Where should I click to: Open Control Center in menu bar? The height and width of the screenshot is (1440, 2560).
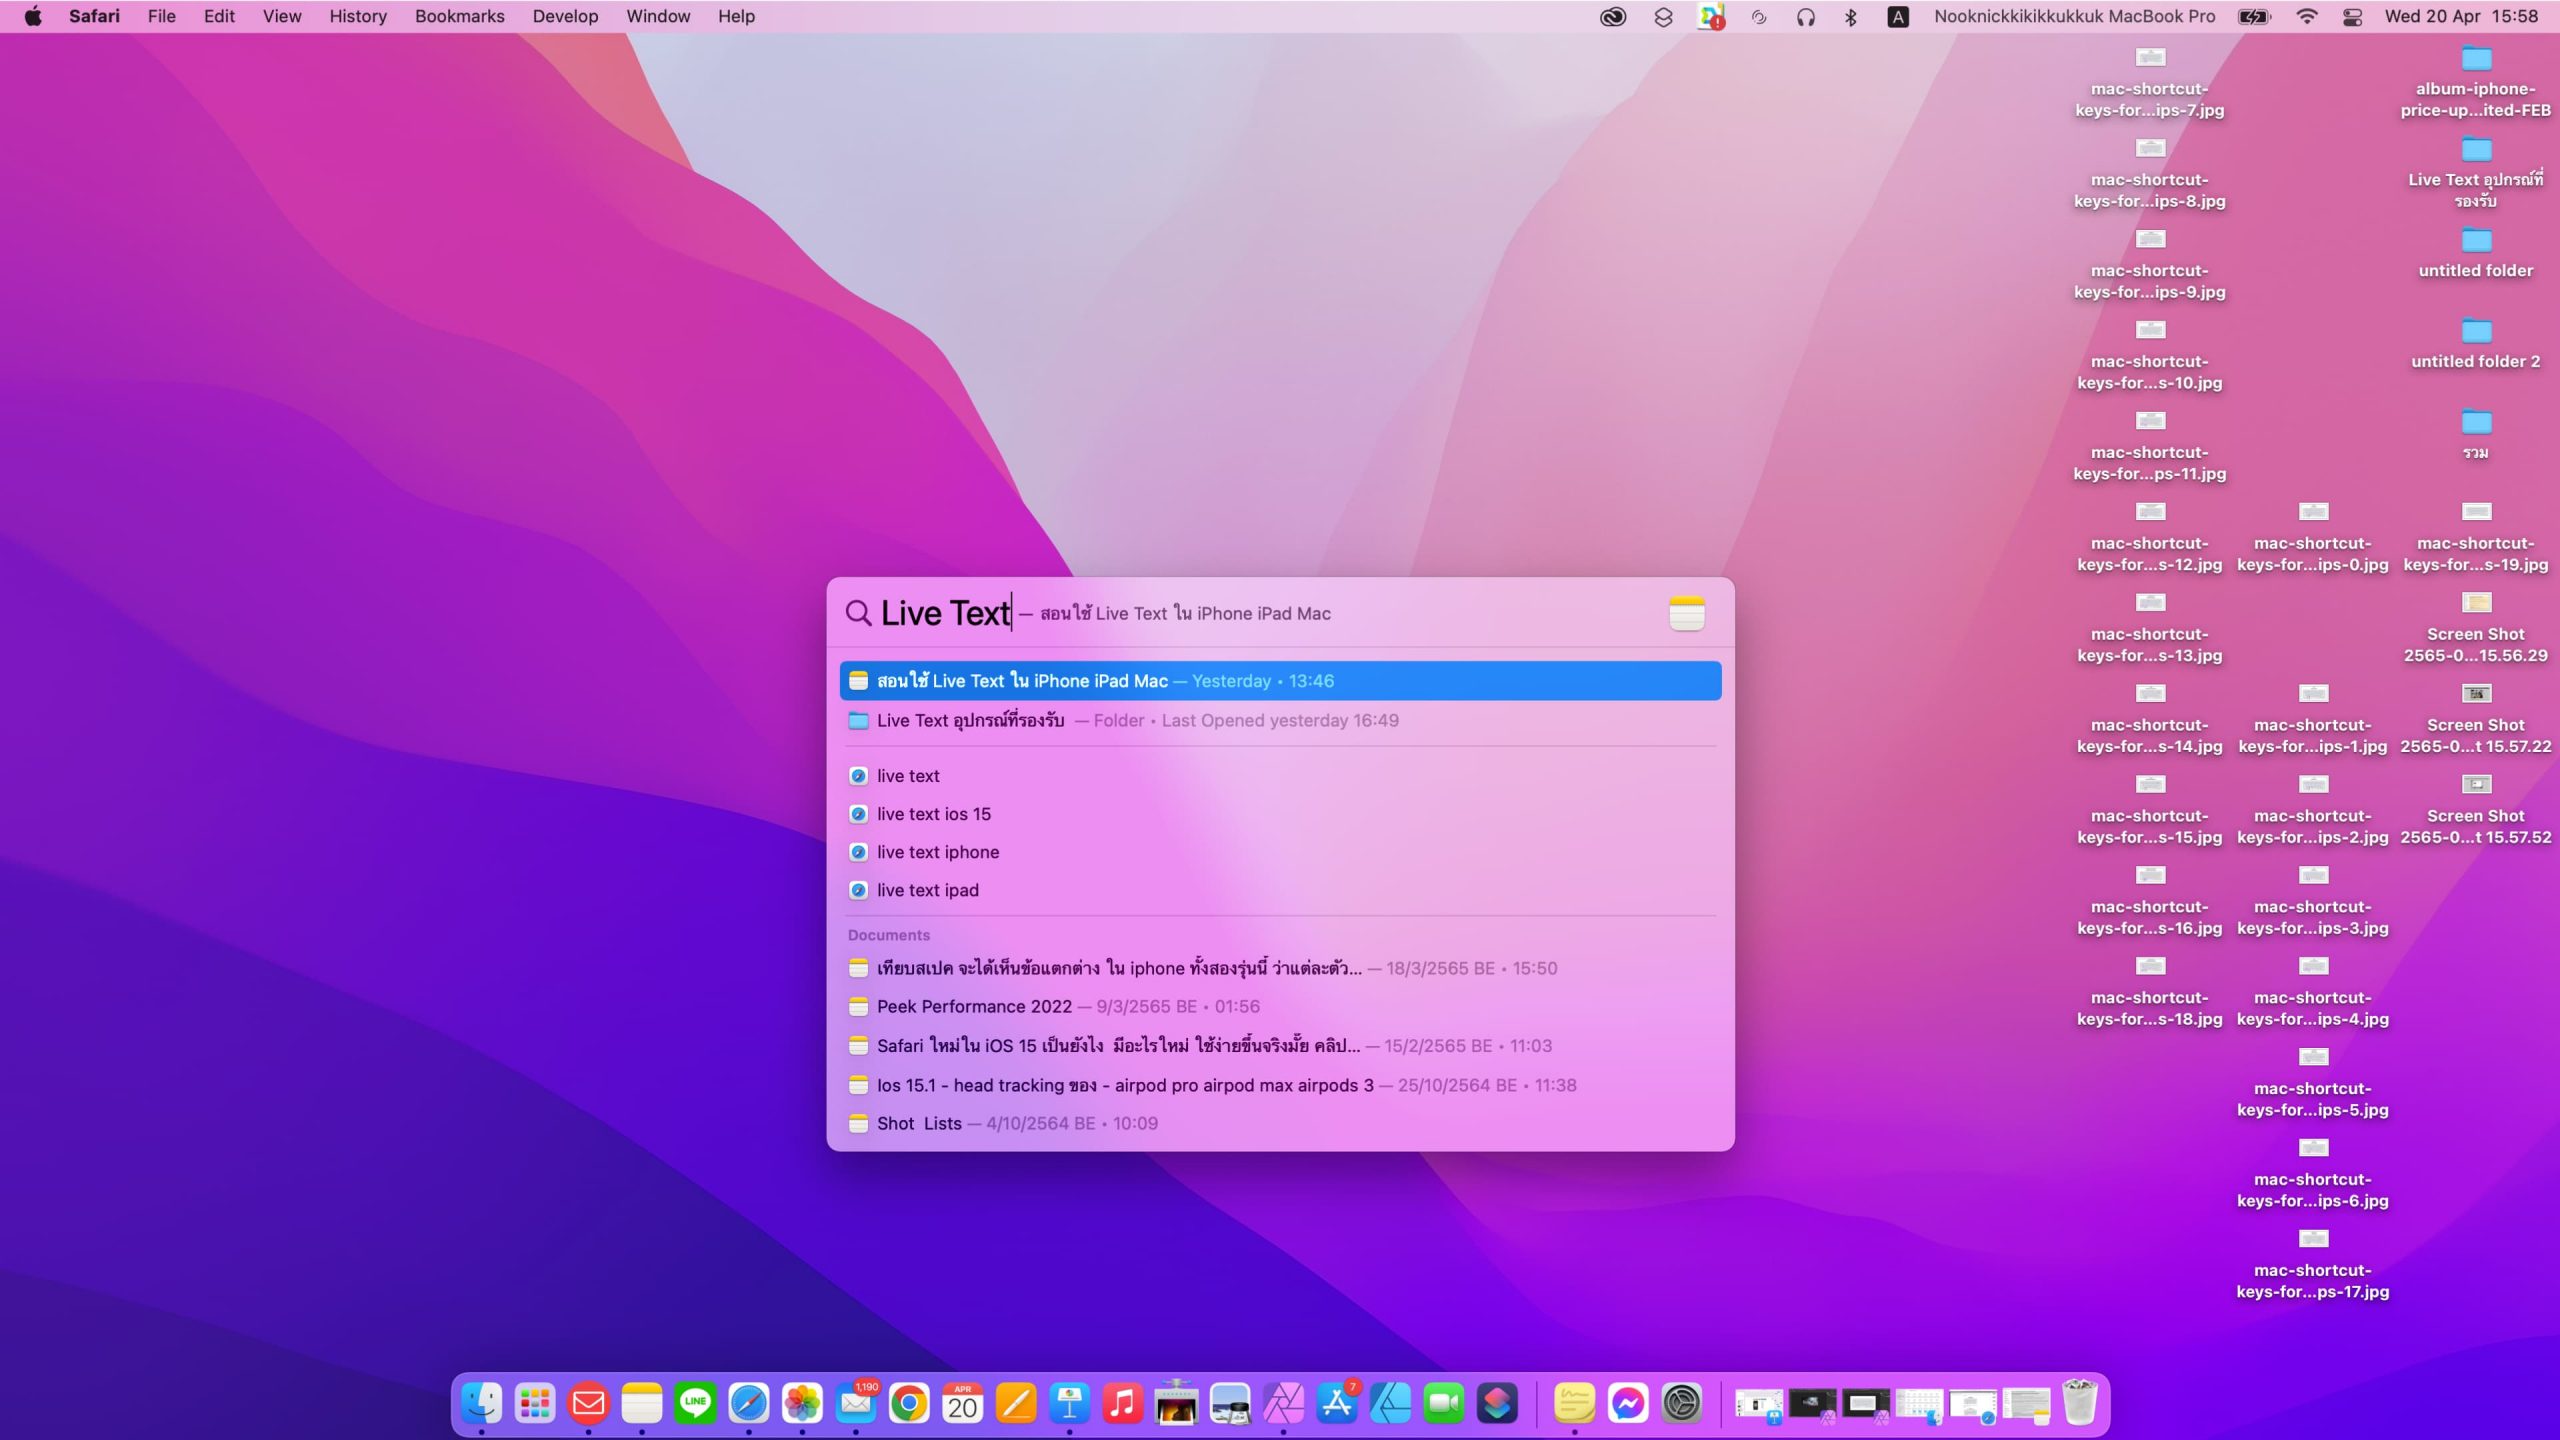pyautogui.click(x=2352, y=16)
